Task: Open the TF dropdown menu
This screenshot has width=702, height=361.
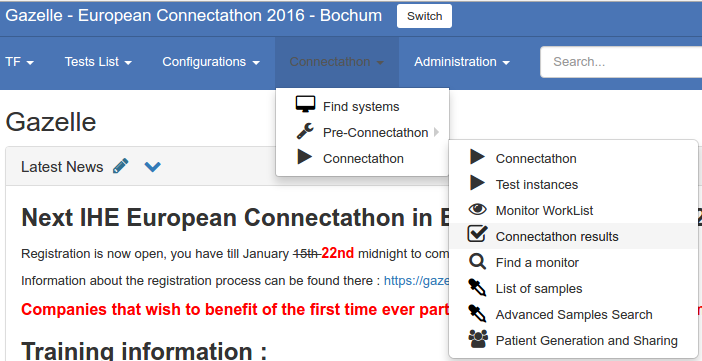Action: coord(20,62)
